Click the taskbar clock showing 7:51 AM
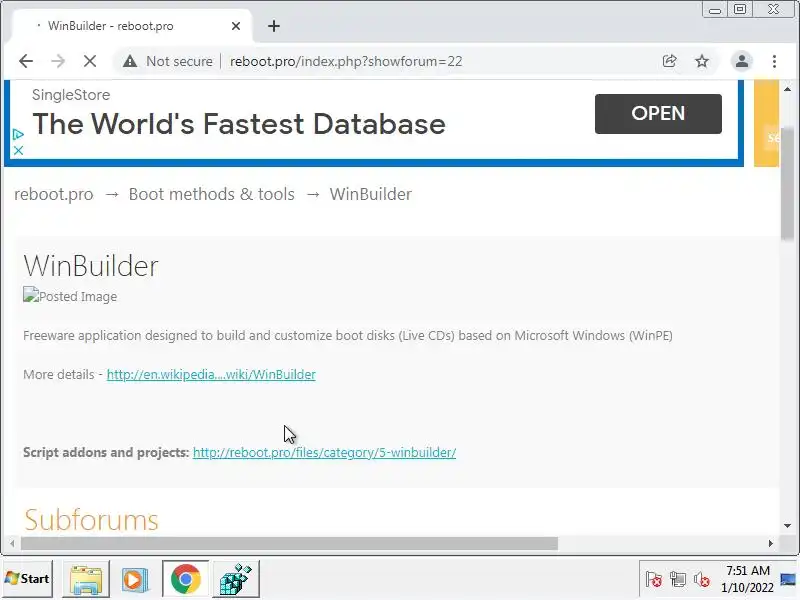This screenshot has width=800, height=600. coord(747,579)
